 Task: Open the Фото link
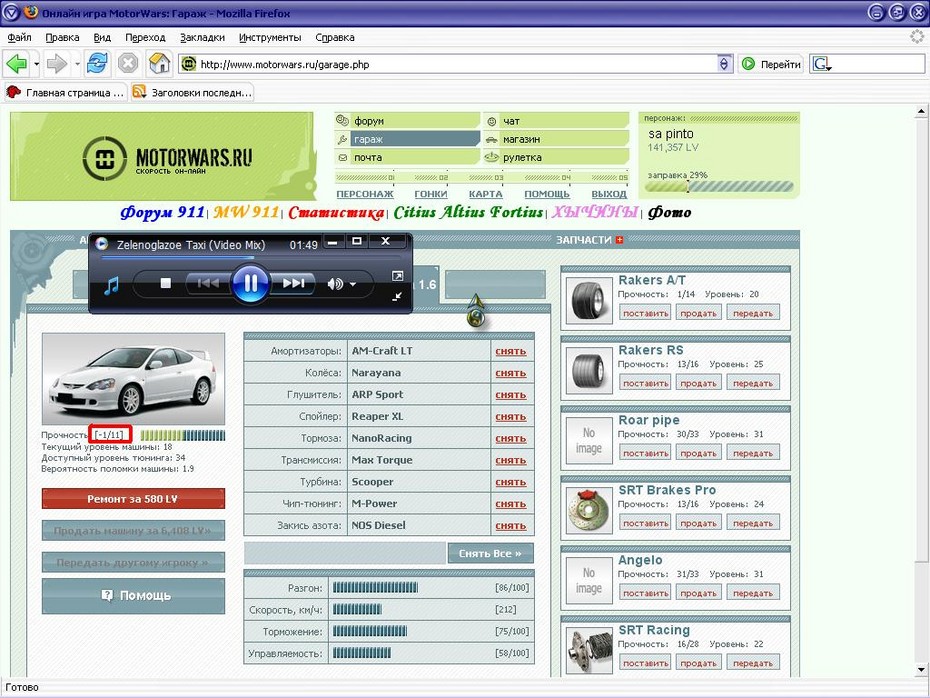(669, 212)
